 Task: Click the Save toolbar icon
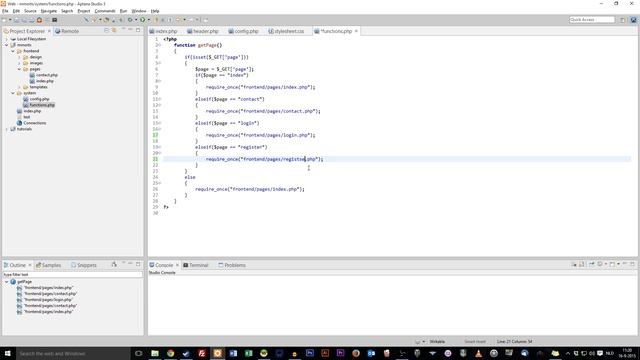tap(16, 20)
